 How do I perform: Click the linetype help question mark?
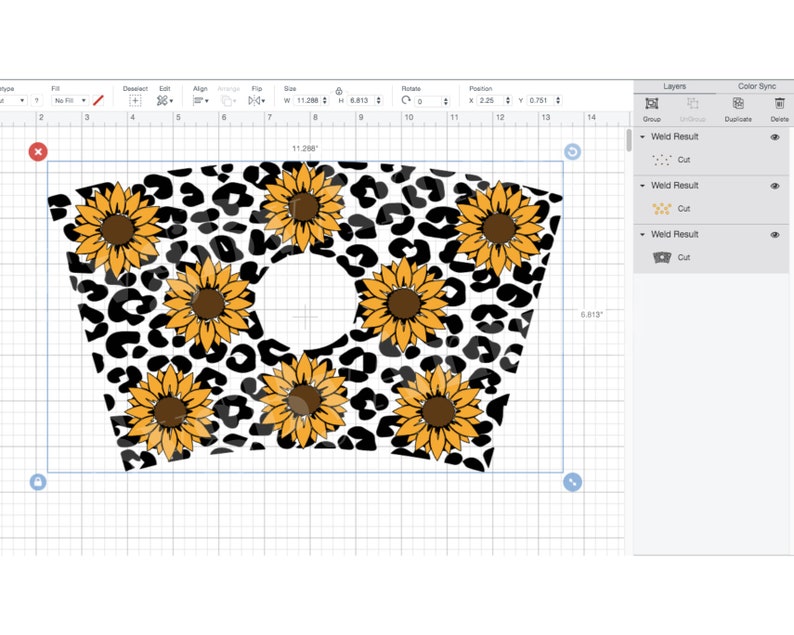point(36,101)
